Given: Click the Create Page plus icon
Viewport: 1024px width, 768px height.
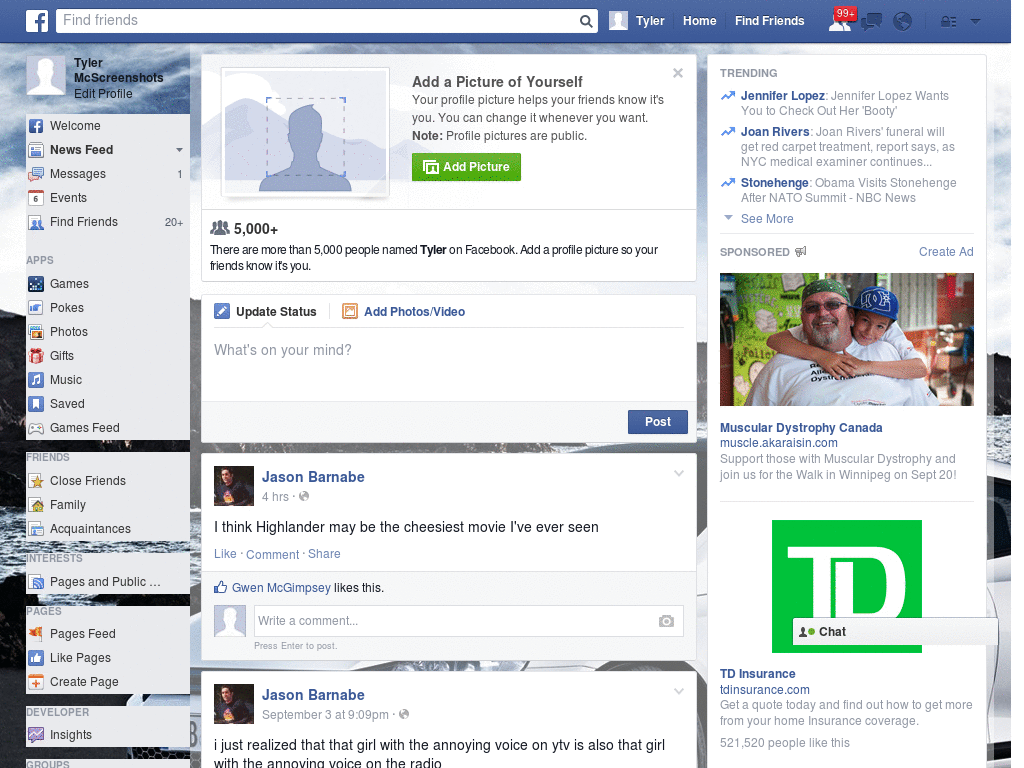Looking at the screenshot, I should pyautogui.click(x=36, y=682).
